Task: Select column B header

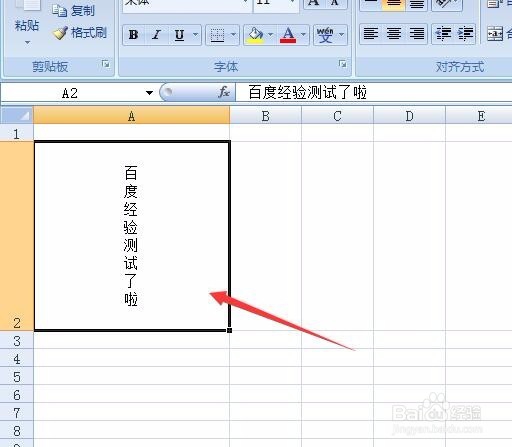Action: coord(265,116)
